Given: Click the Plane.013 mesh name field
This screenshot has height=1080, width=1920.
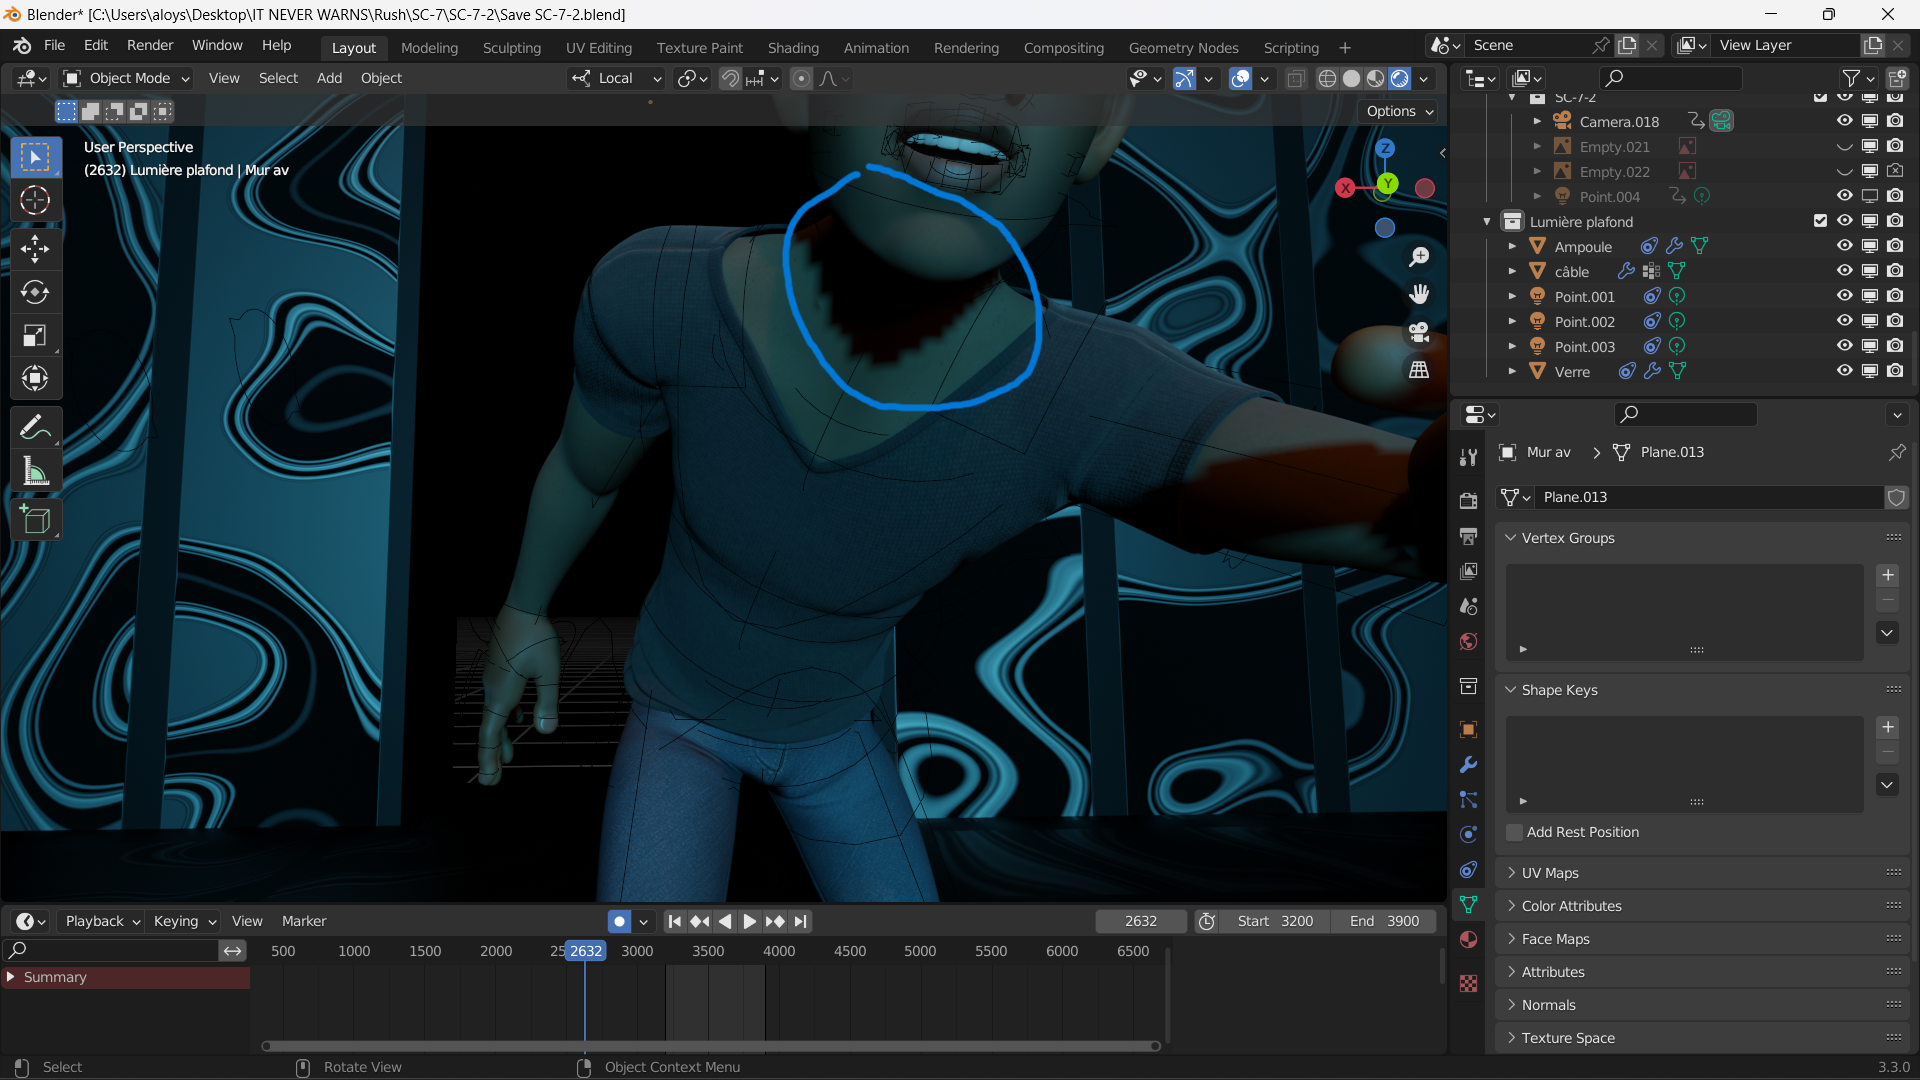Looking at the screenshot, I should [x=1710, y=497].
